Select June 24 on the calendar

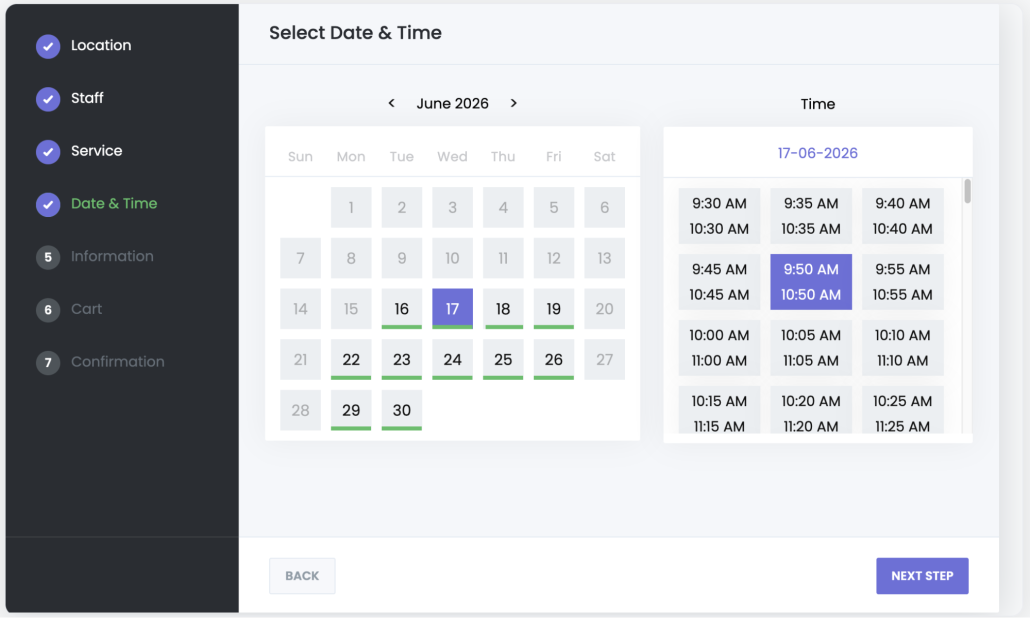(x=453, y=359)
